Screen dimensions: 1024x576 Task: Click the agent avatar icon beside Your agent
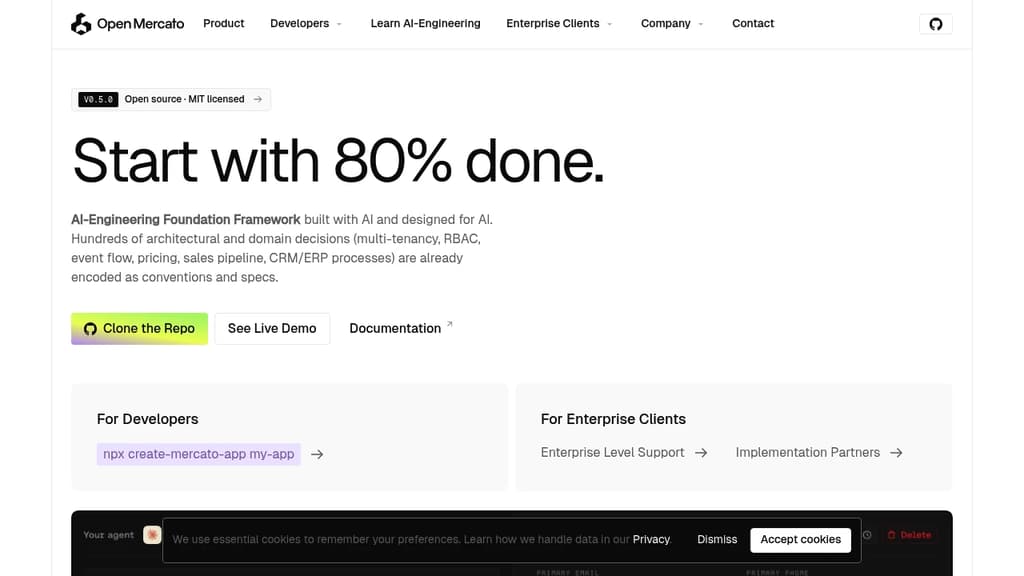pyautogui.click(x=152, y=535)
